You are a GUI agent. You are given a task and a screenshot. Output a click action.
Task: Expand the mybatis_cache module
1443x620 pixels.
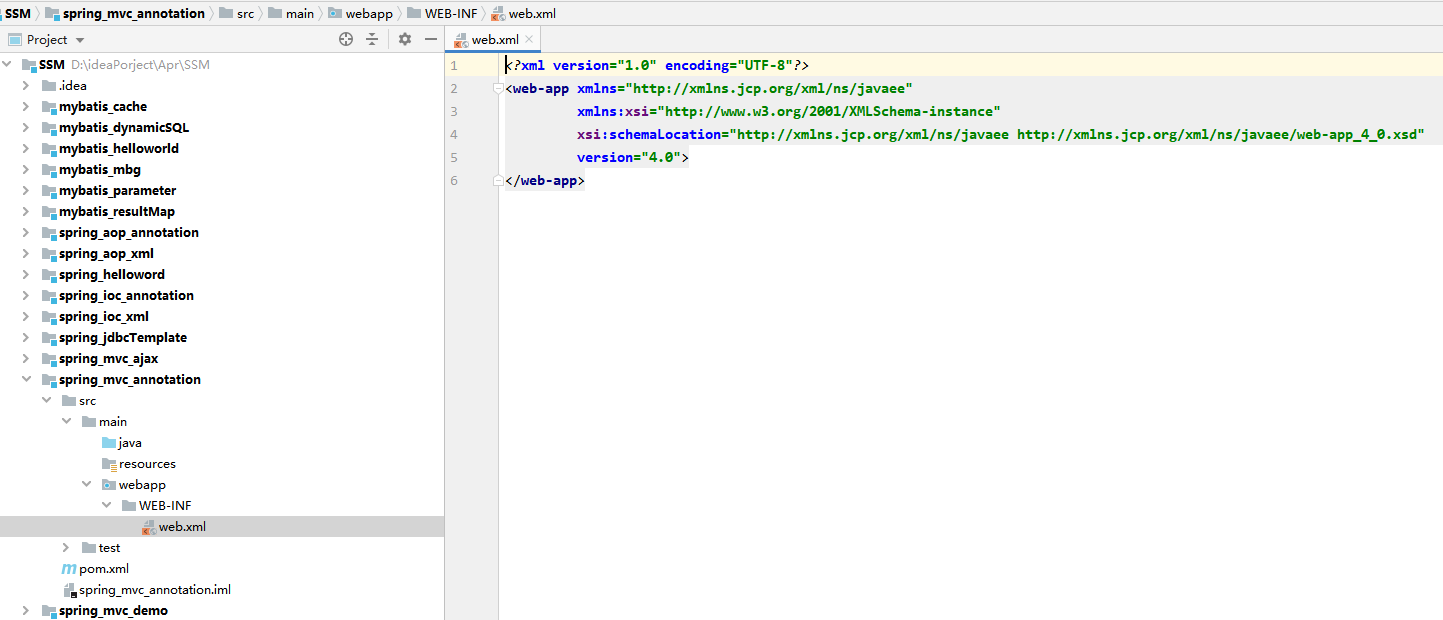click(x=27, y=106)
